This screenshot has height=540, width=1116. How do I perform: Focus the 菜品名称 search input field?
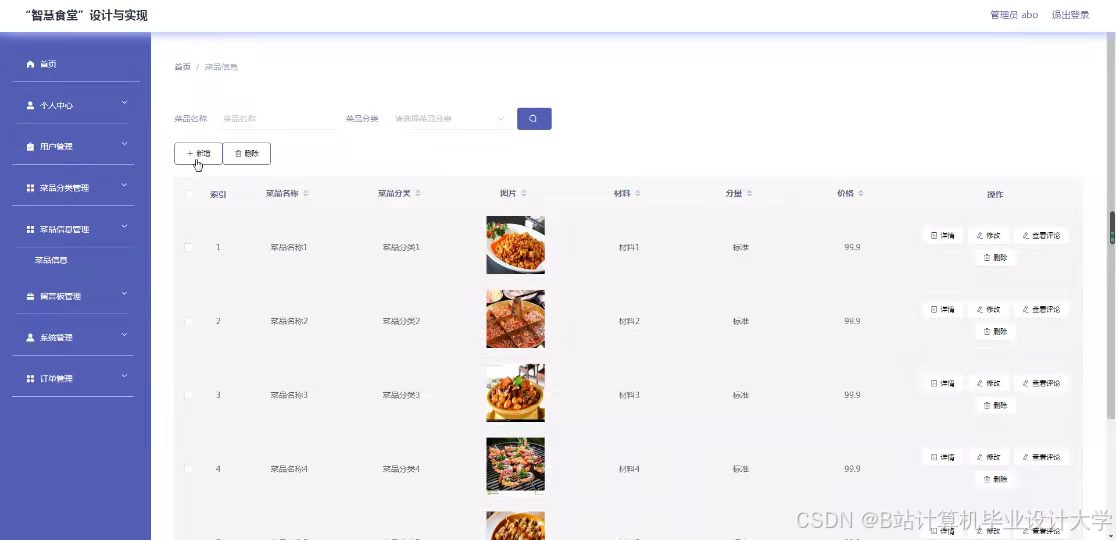(276, 119)
